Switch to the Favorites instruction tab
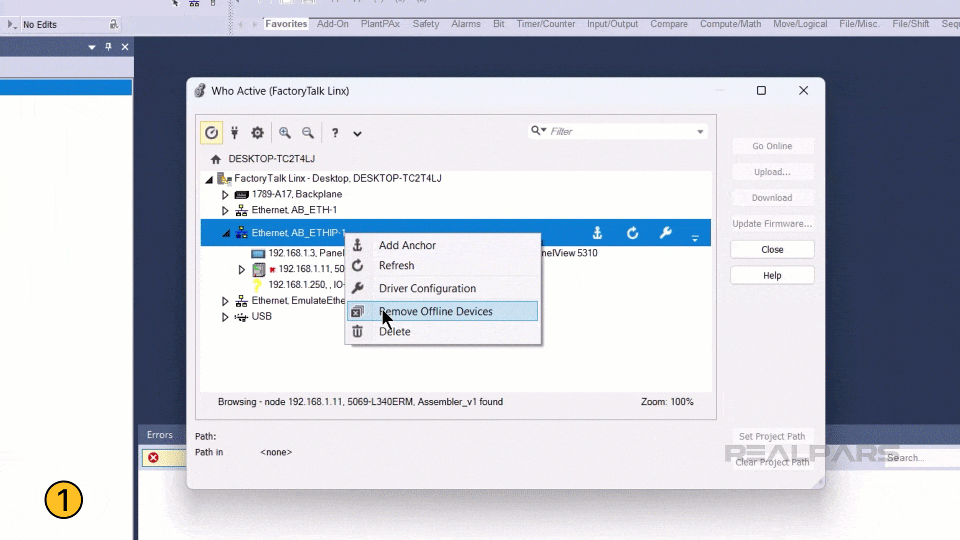This screenshot has width=960, height=540. tap(286, 24)
